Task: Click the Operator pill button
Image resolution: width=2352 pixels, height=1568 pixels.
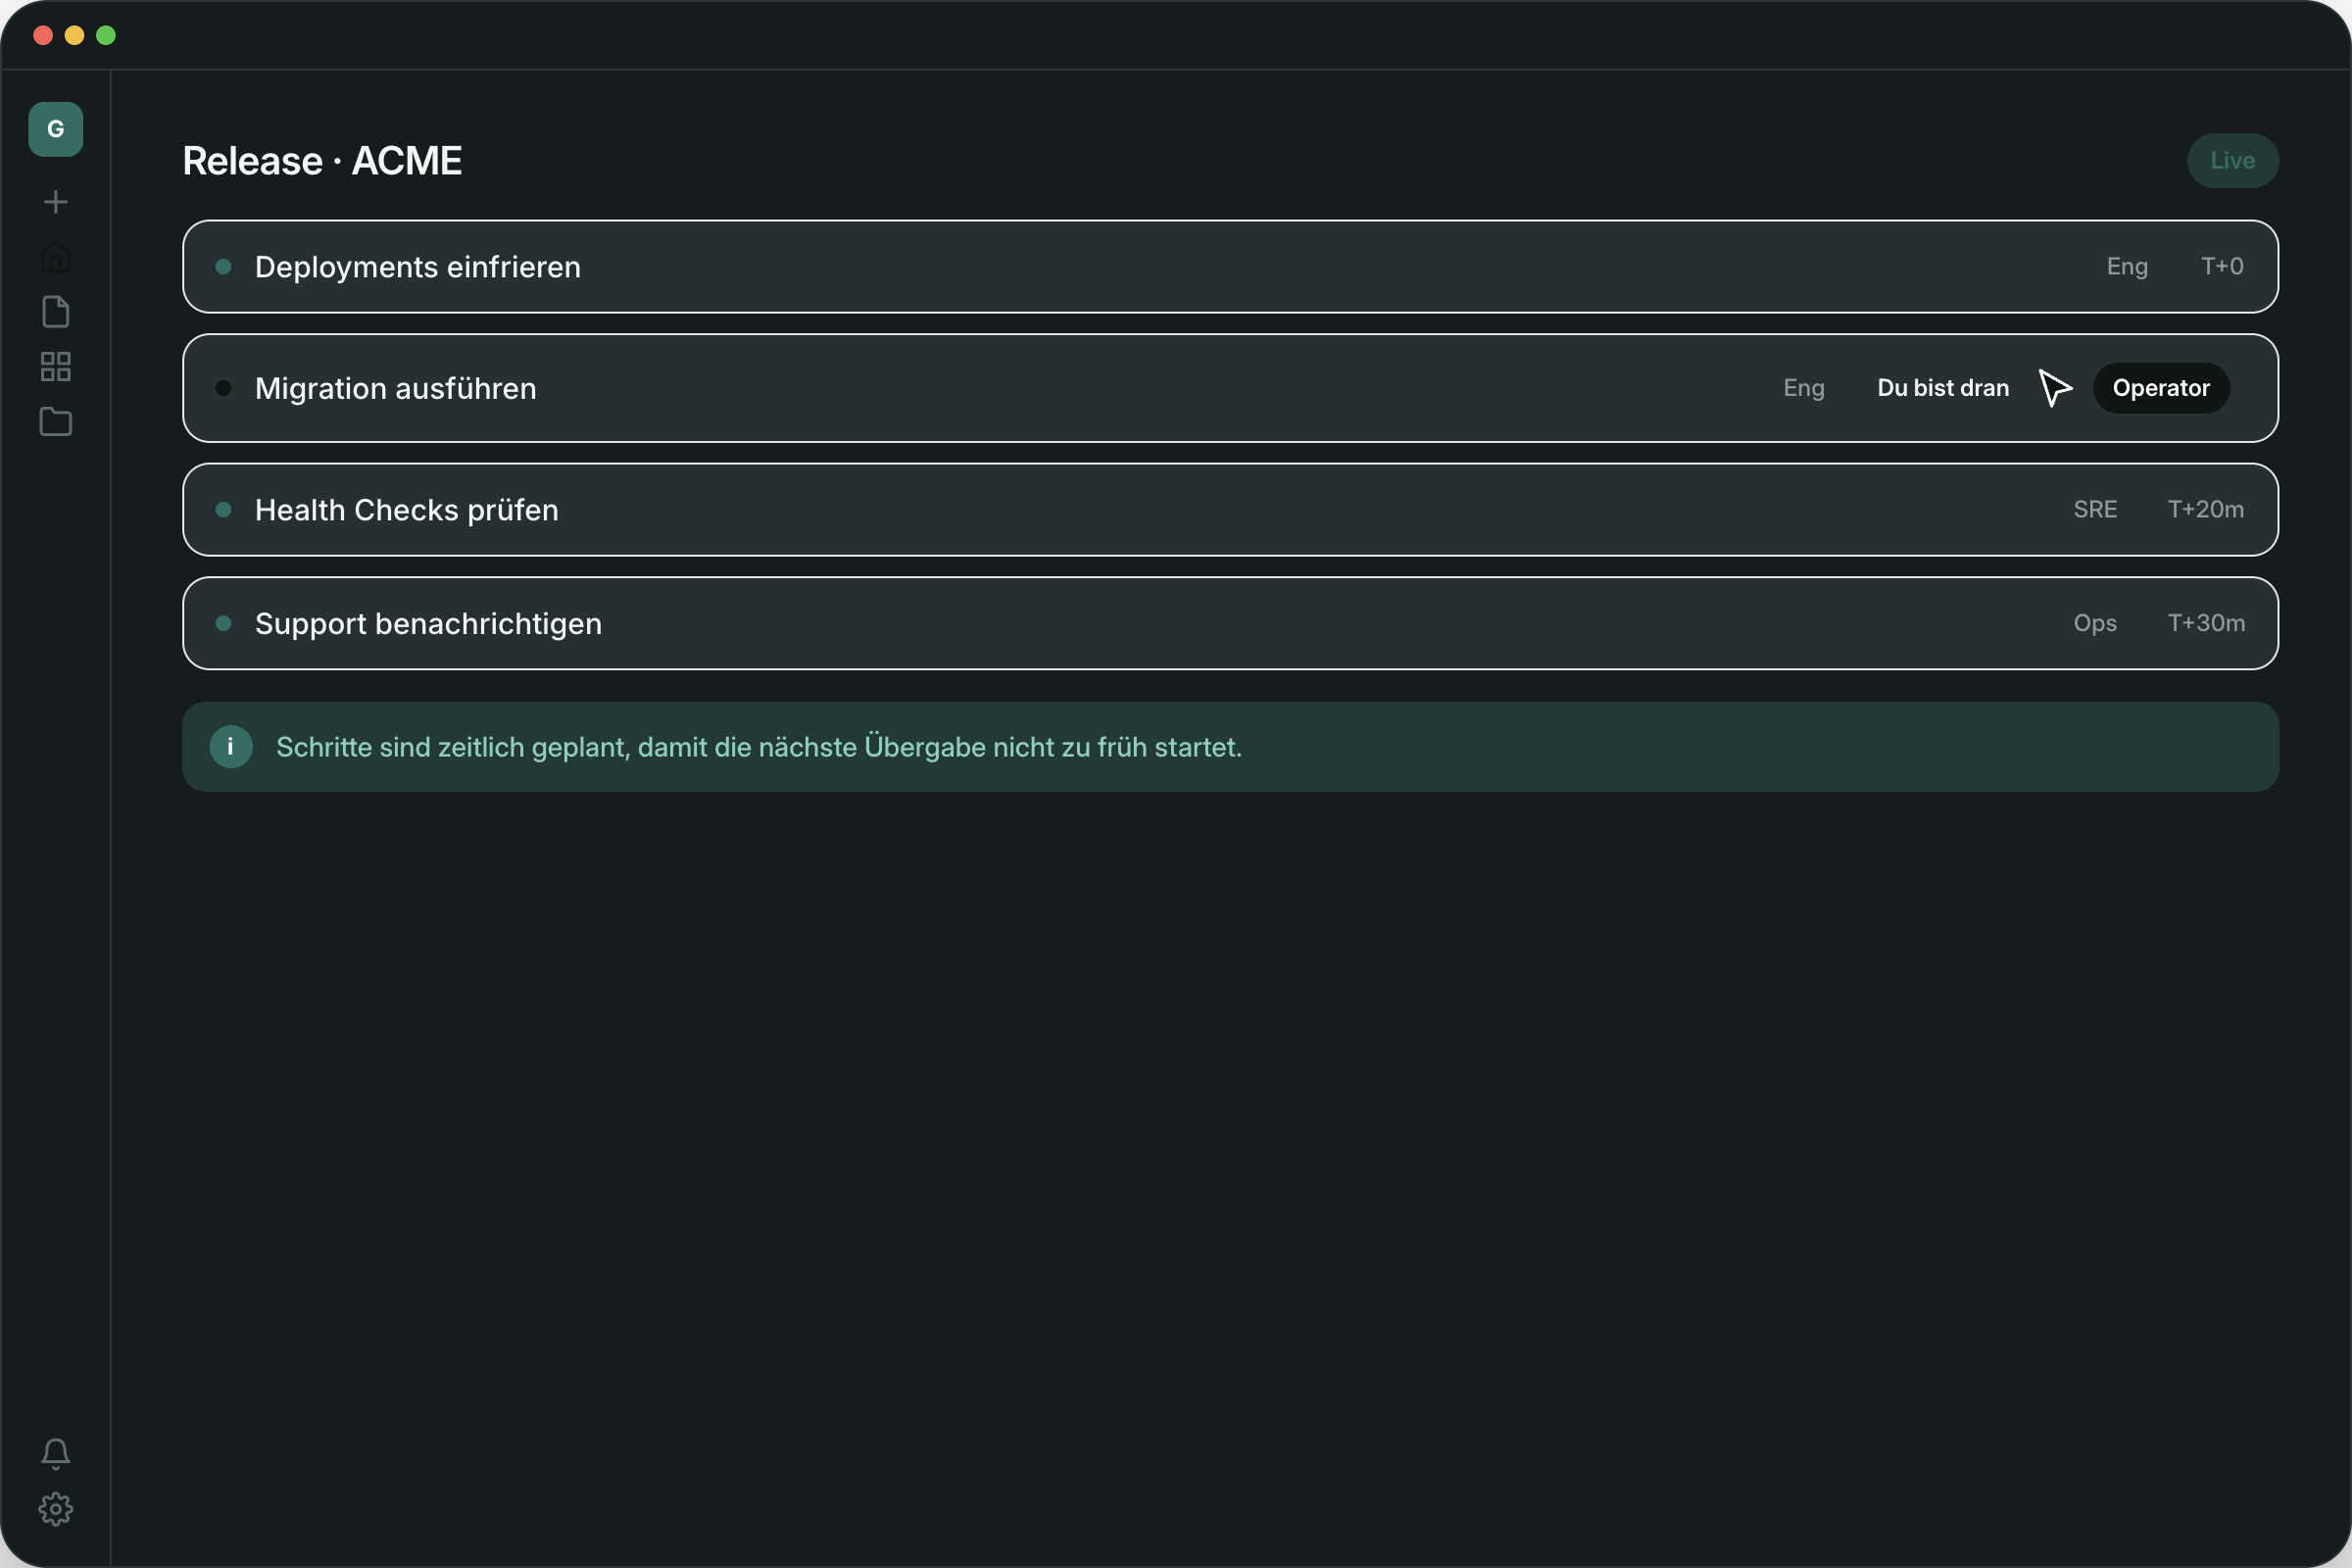Action: (2161, 388)
